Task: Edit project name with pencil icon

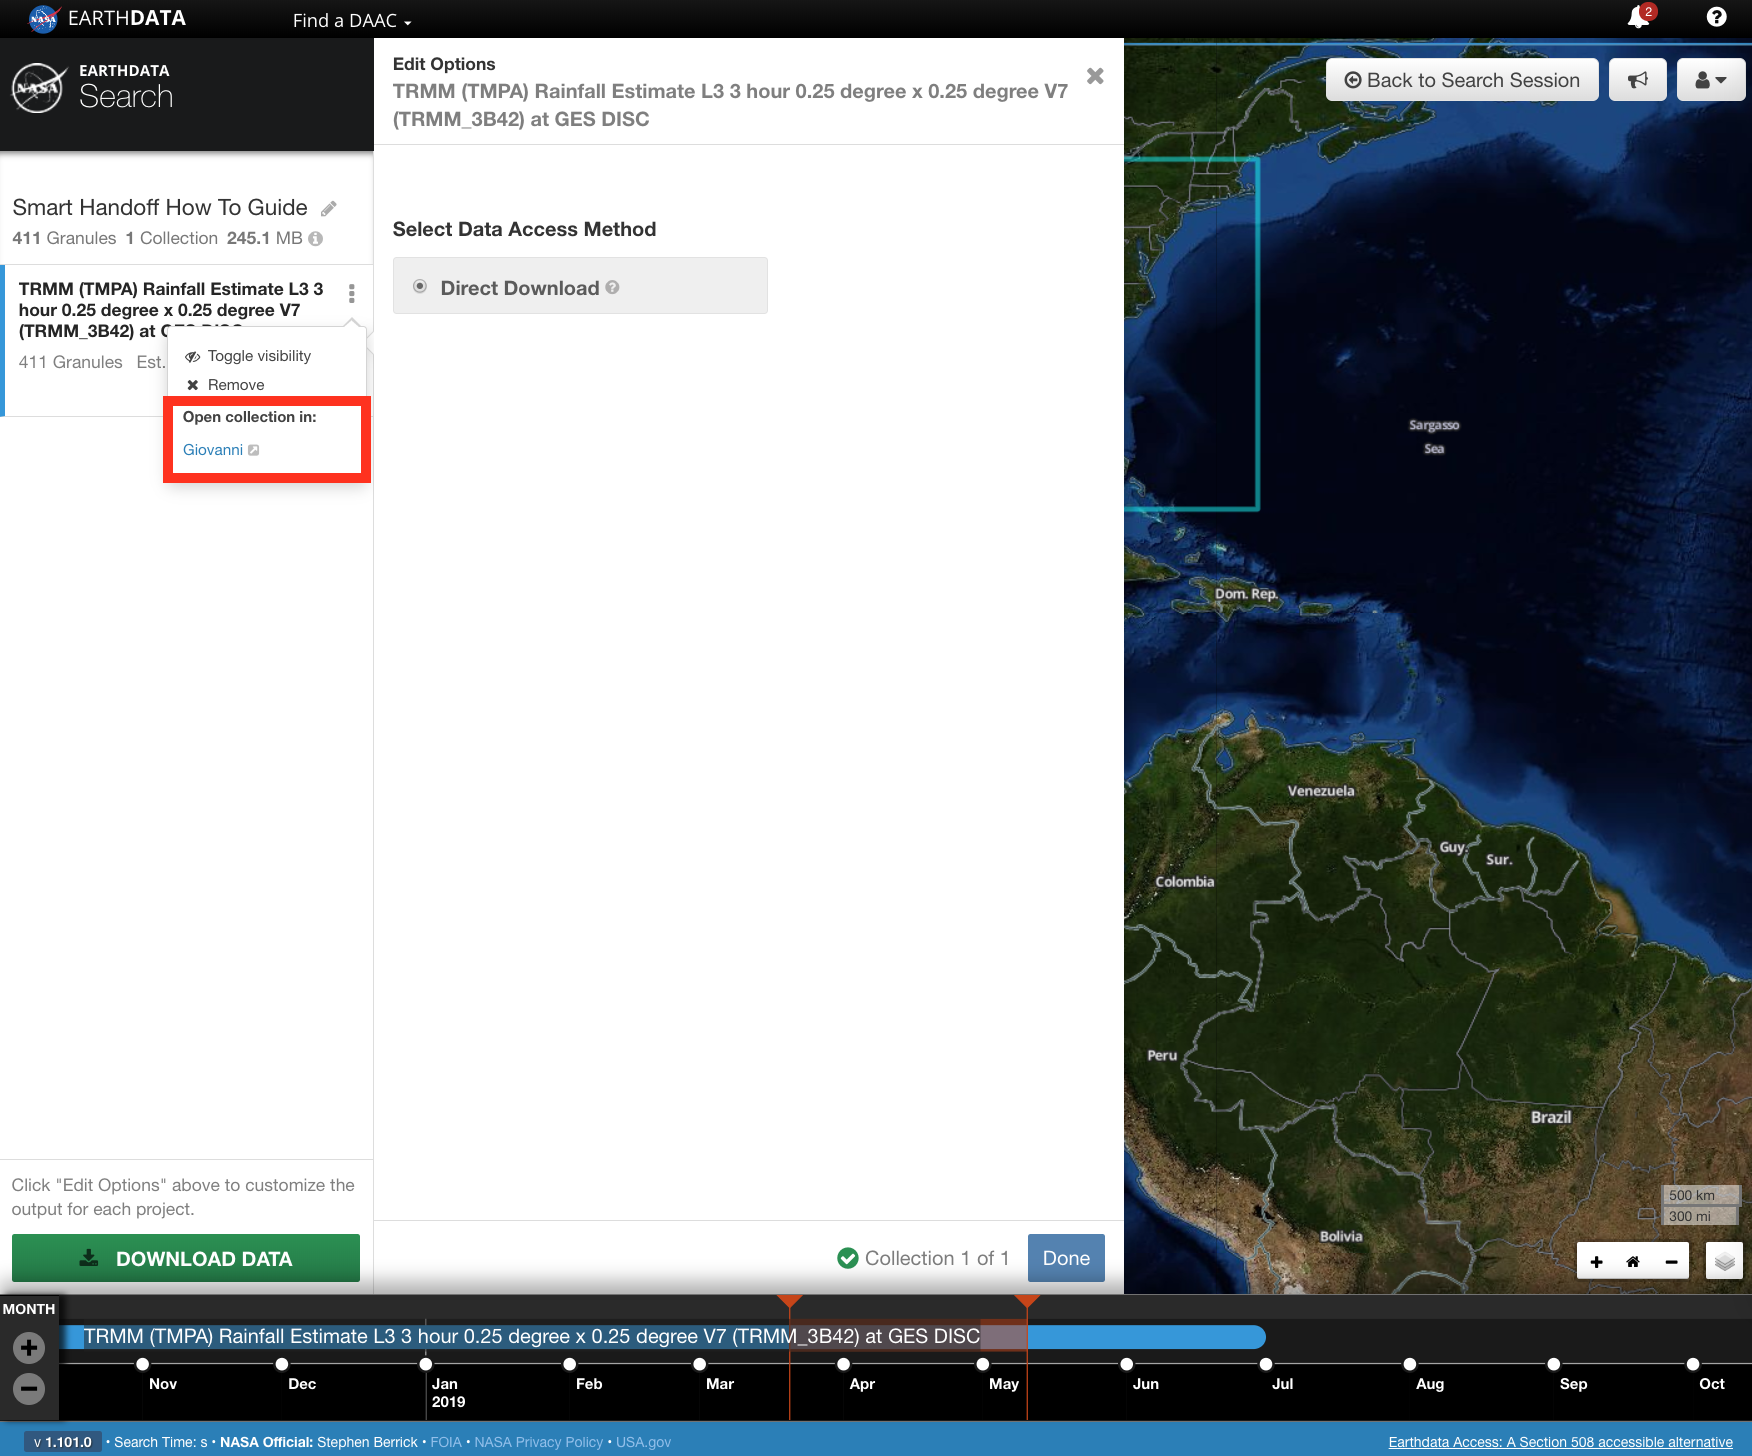Action: (328, 208)
